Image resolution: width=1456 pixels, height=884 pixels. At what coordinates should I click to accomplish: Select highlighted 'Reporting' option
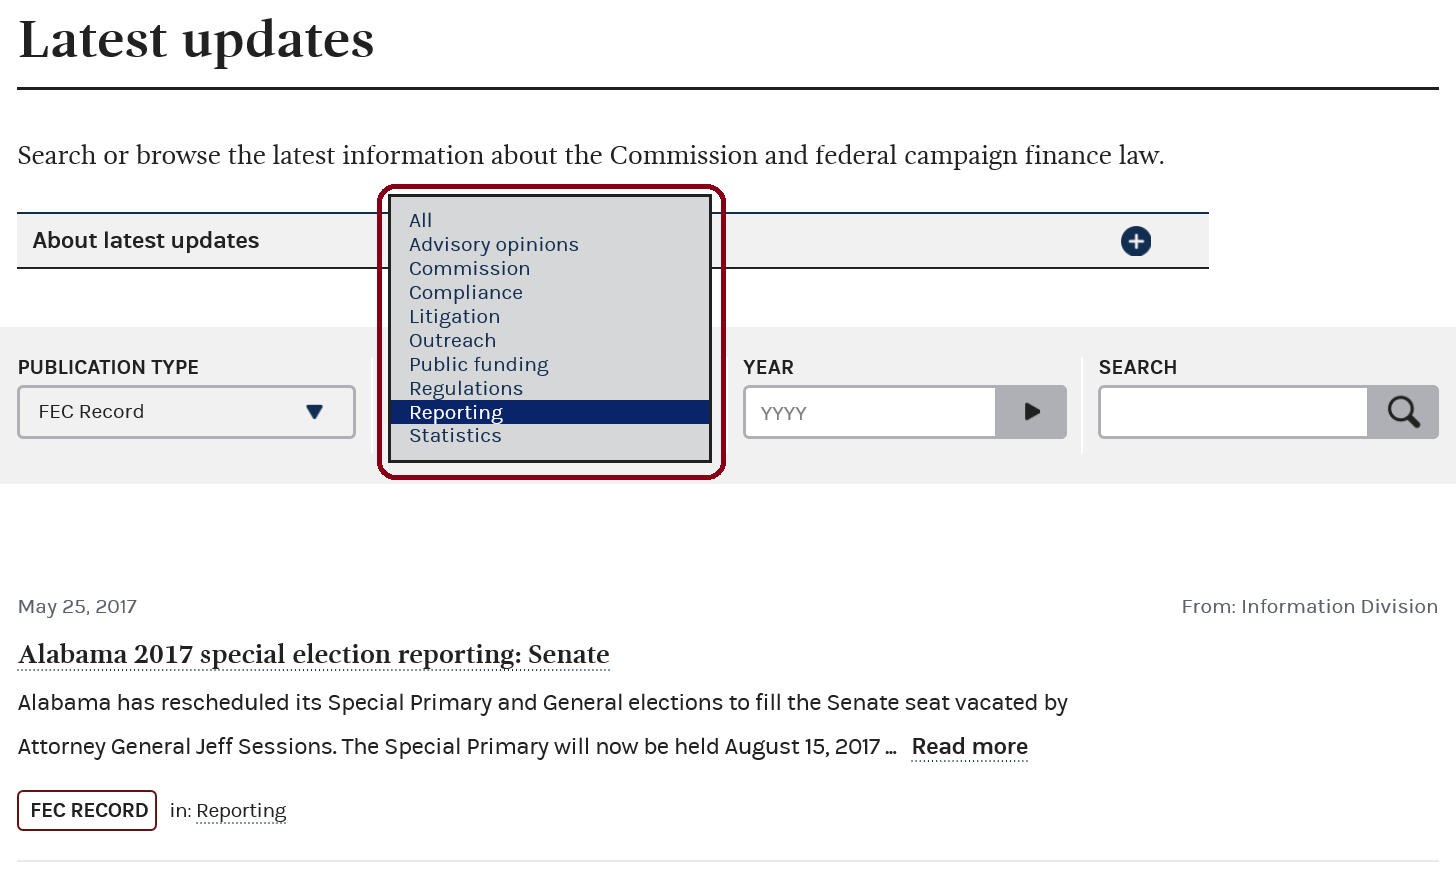(x=456, y=412)
